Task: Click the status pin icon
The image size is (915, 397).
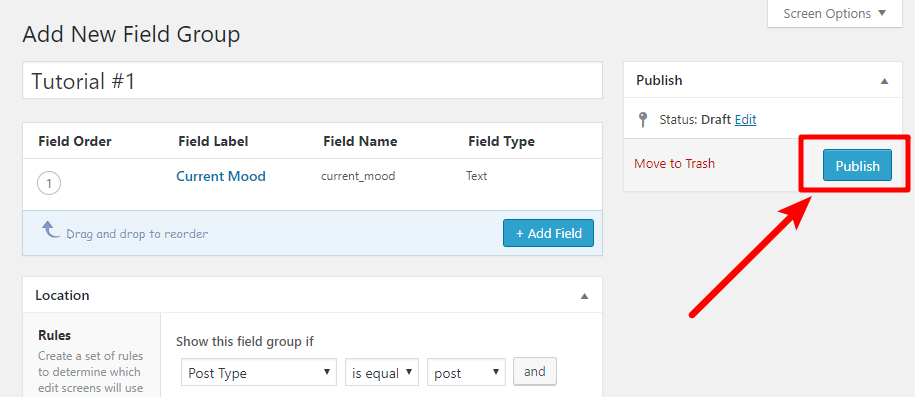Action: 643,120
